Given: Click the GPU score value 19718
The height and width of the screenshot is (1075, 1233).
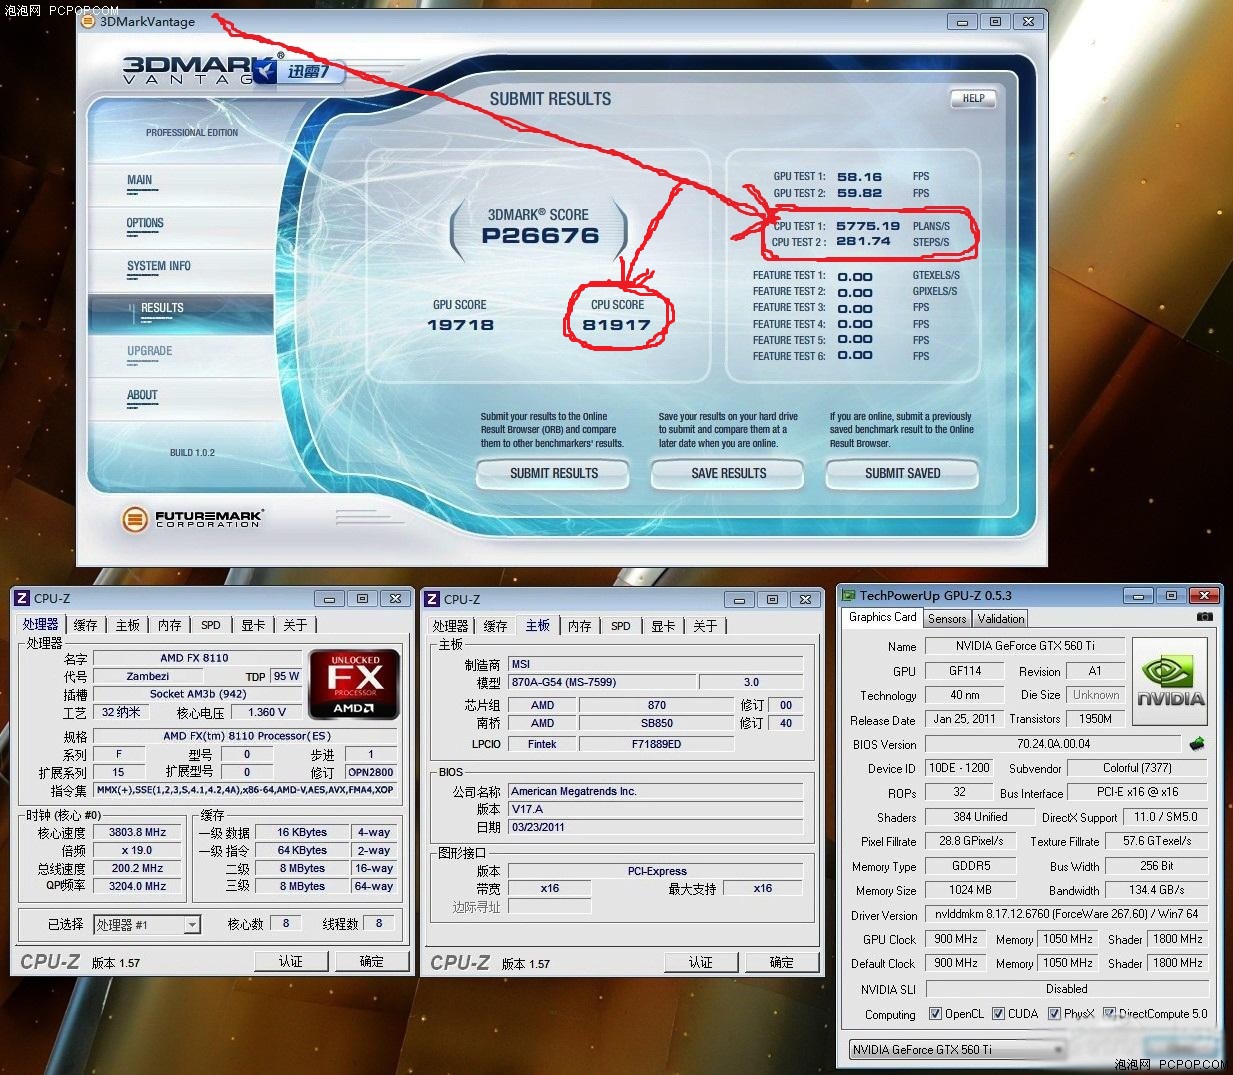Looking at the screenshot, I should click(x=460, y=325).
